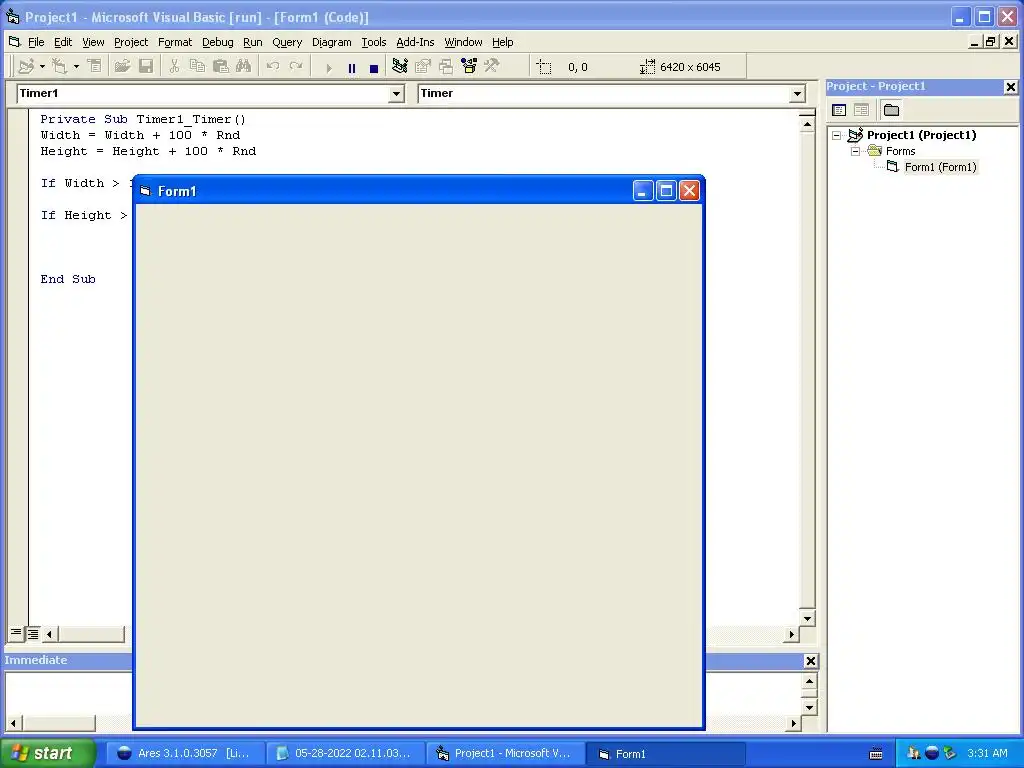Switch to Full Module View button

(x=33, y=633)
